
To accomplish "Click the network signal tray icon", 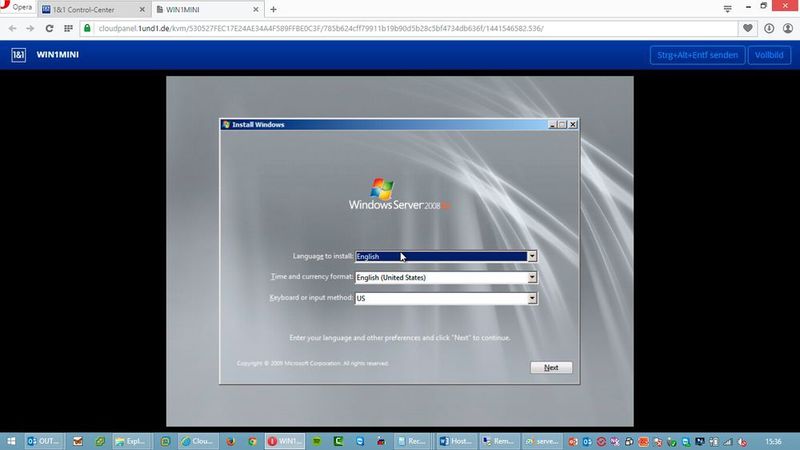I will [x=728, y=442].
